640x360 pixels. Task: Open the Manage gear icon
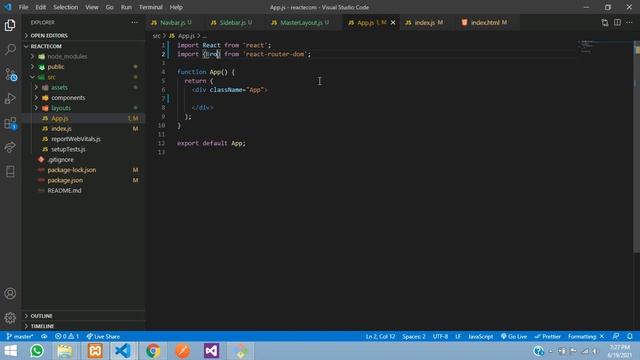coord(10,317)
